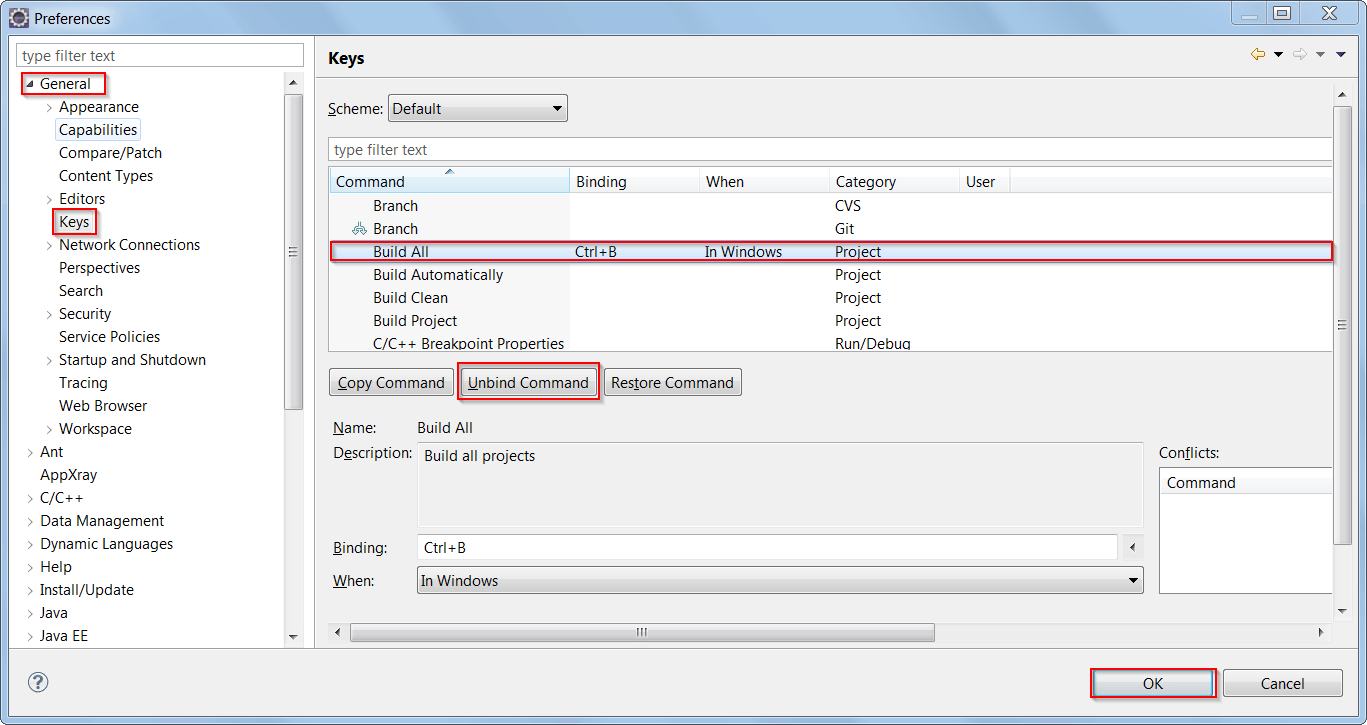The image size is (1367, 725).
Task: Click the Description text area
Action: 780,484
